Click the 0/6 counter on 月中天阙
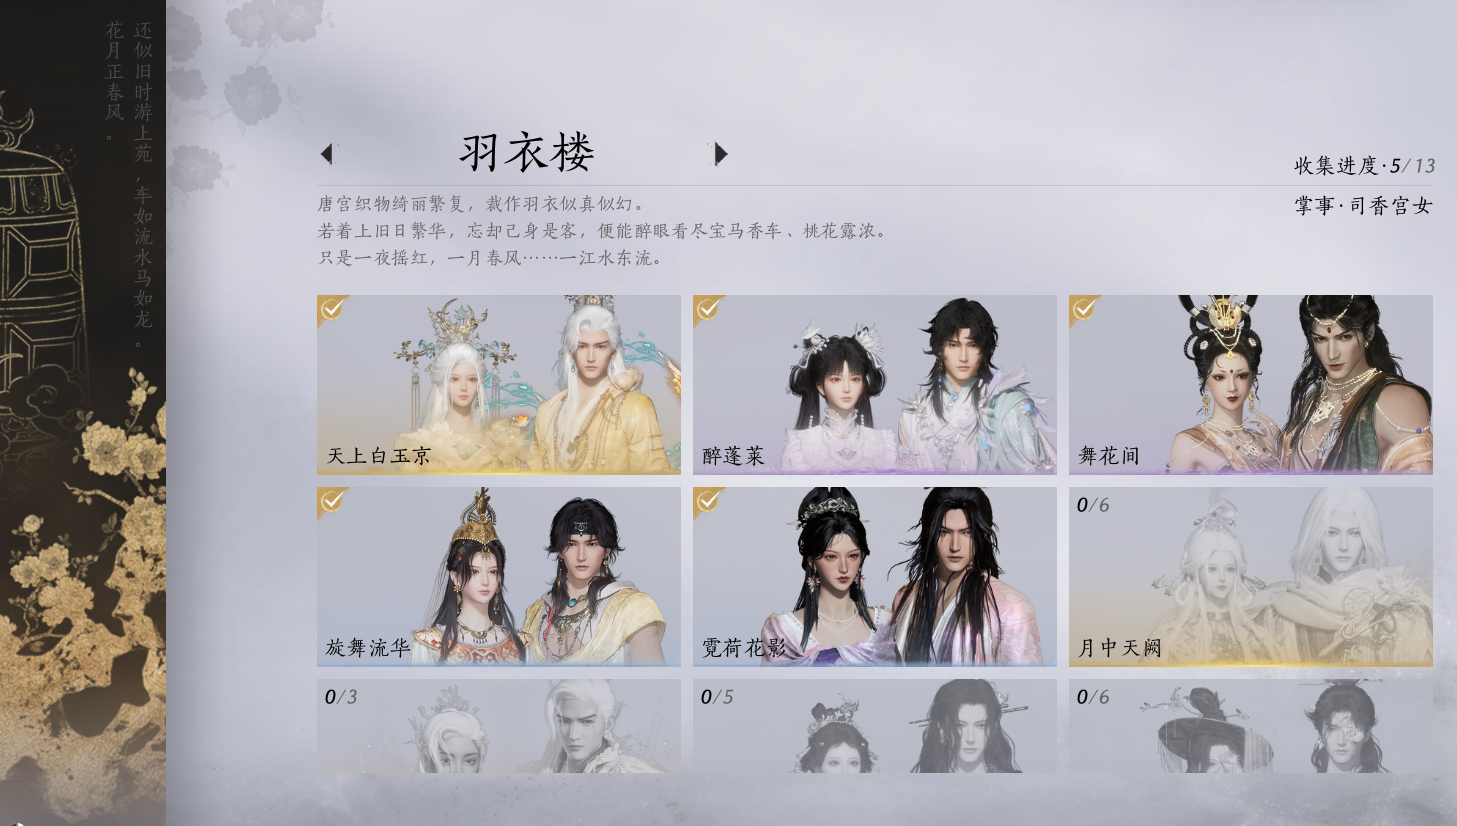 coord(1093,505)
